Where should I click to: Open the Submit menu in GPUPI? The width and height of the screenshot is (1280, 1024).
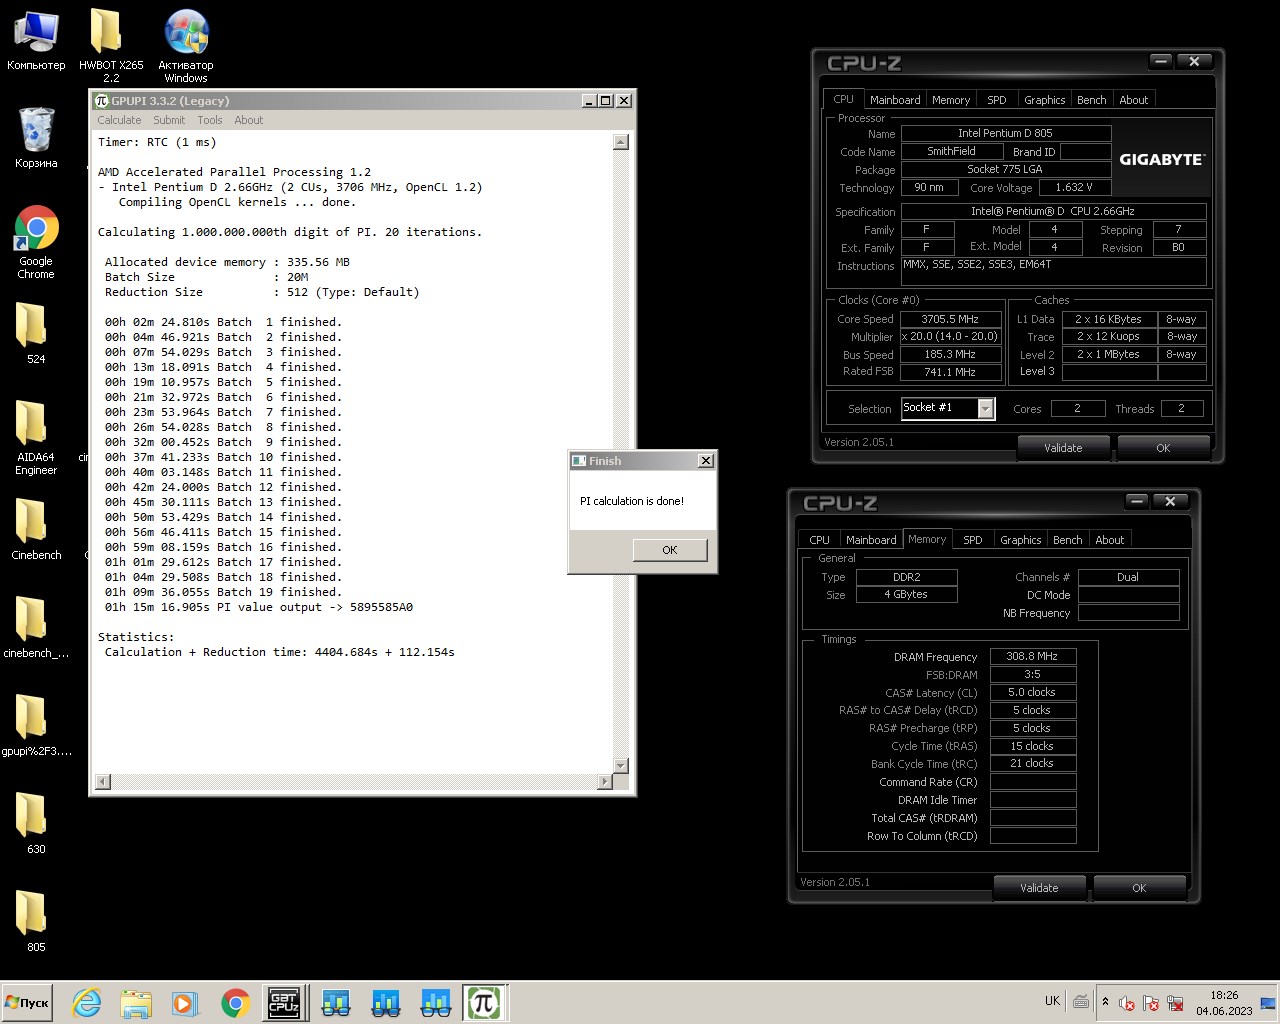click(169, 120)
